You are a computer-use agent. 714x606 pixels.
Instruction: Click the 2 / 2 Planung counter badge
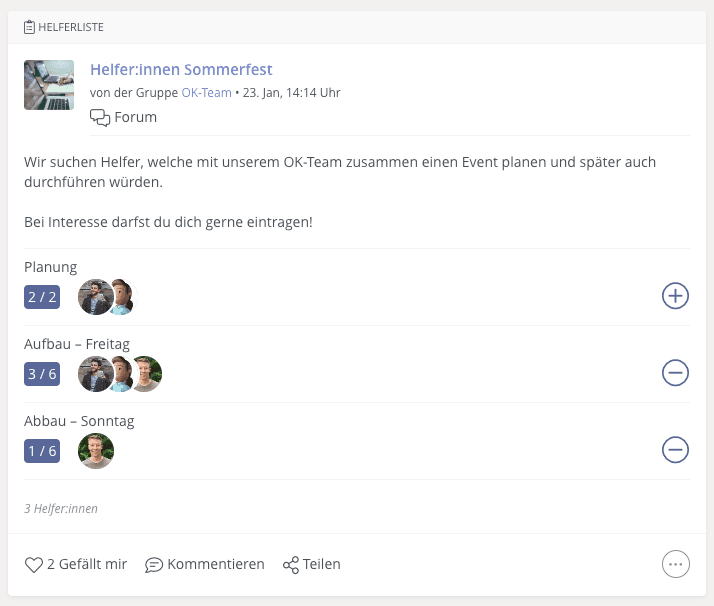pos(42,297)
